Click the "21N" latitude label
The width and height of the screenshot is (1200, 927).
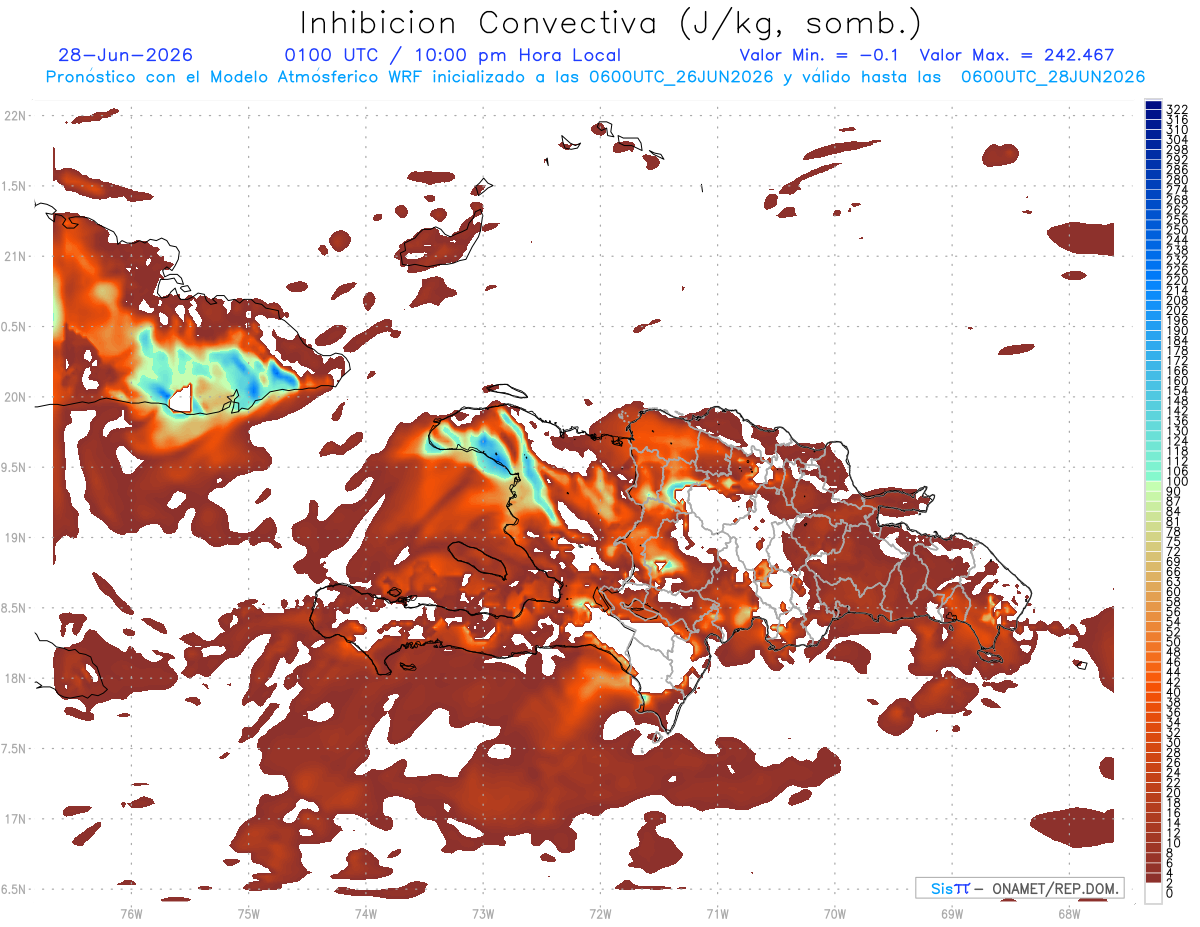15,257
